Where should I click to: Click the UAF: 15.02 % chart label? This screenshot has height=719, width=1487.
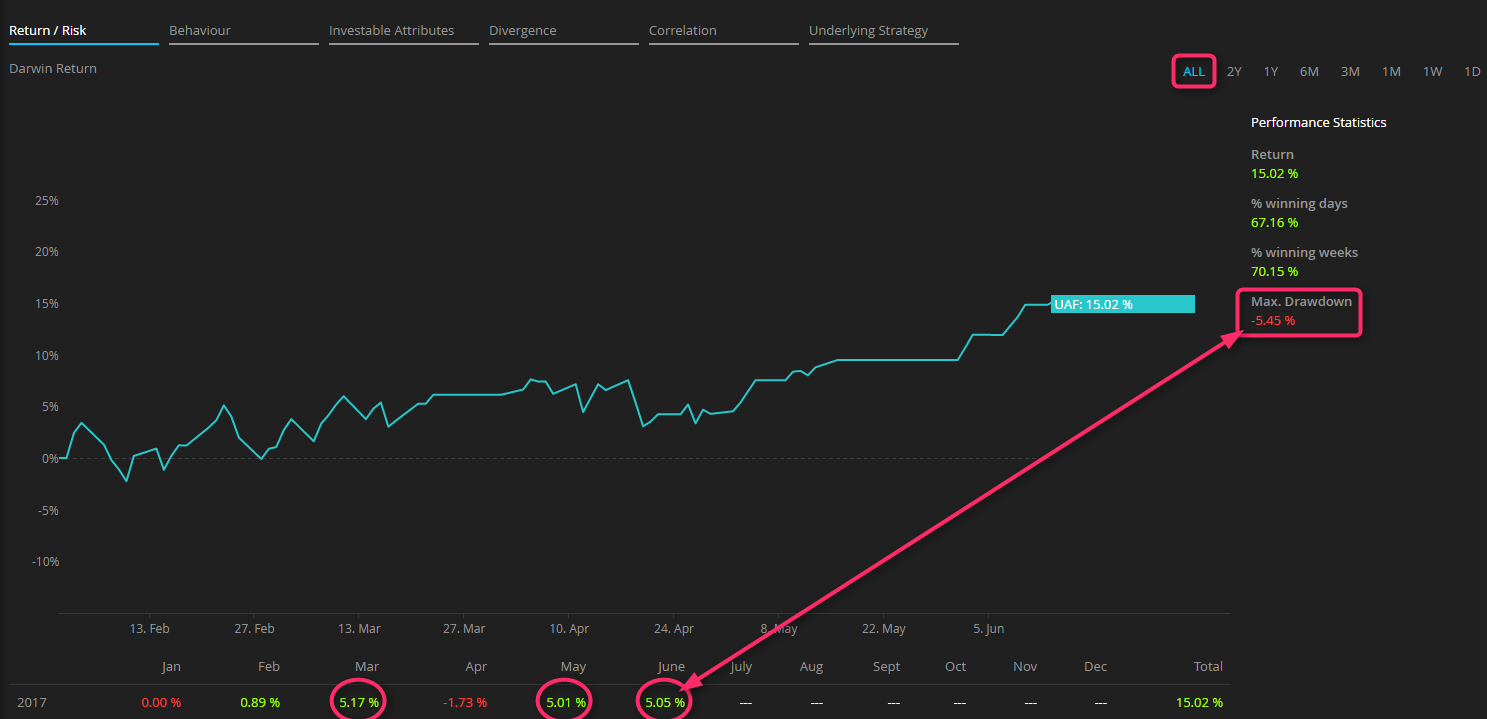(x=1123, y=304)
